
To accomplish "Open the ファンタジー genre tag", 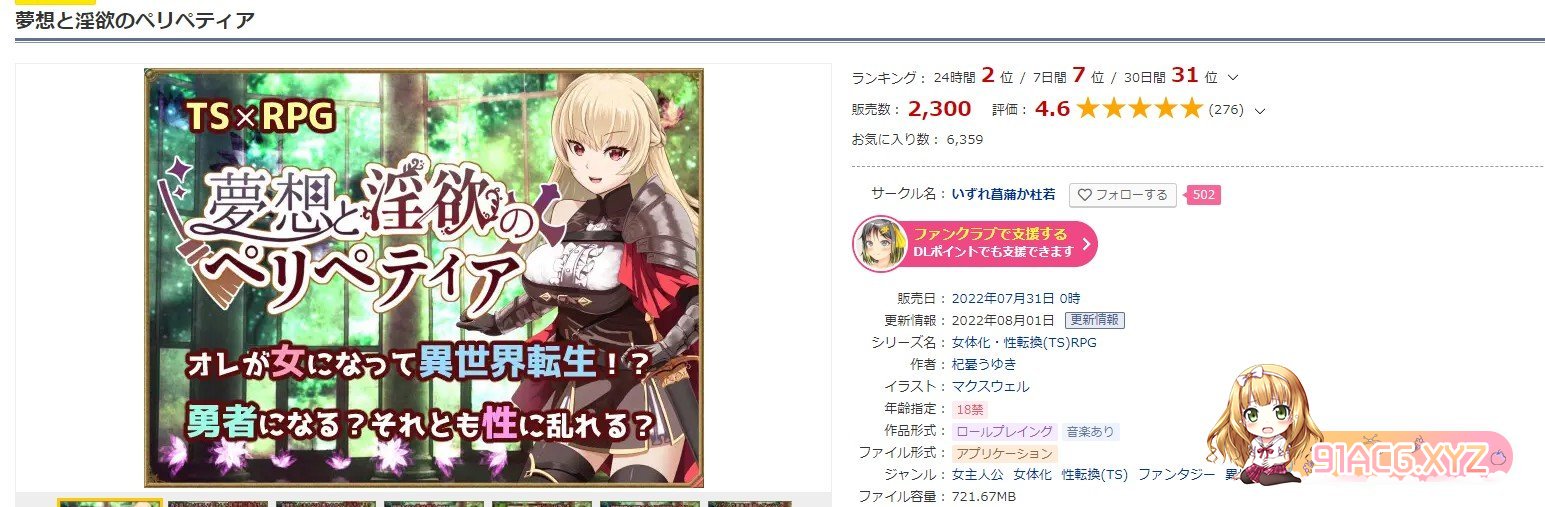I will [x=1176, y=474].
